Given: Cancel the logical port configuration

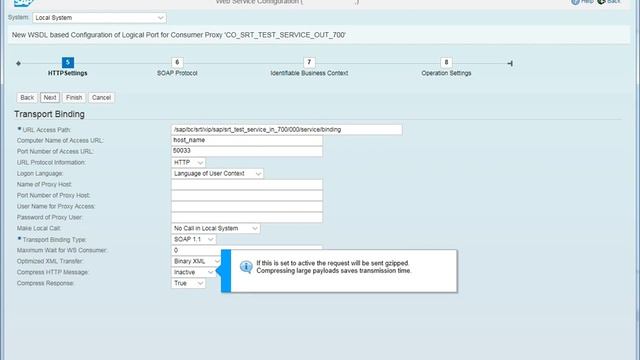Looking at the screenshot, I should pyautogui.click(x=101, y=98).
